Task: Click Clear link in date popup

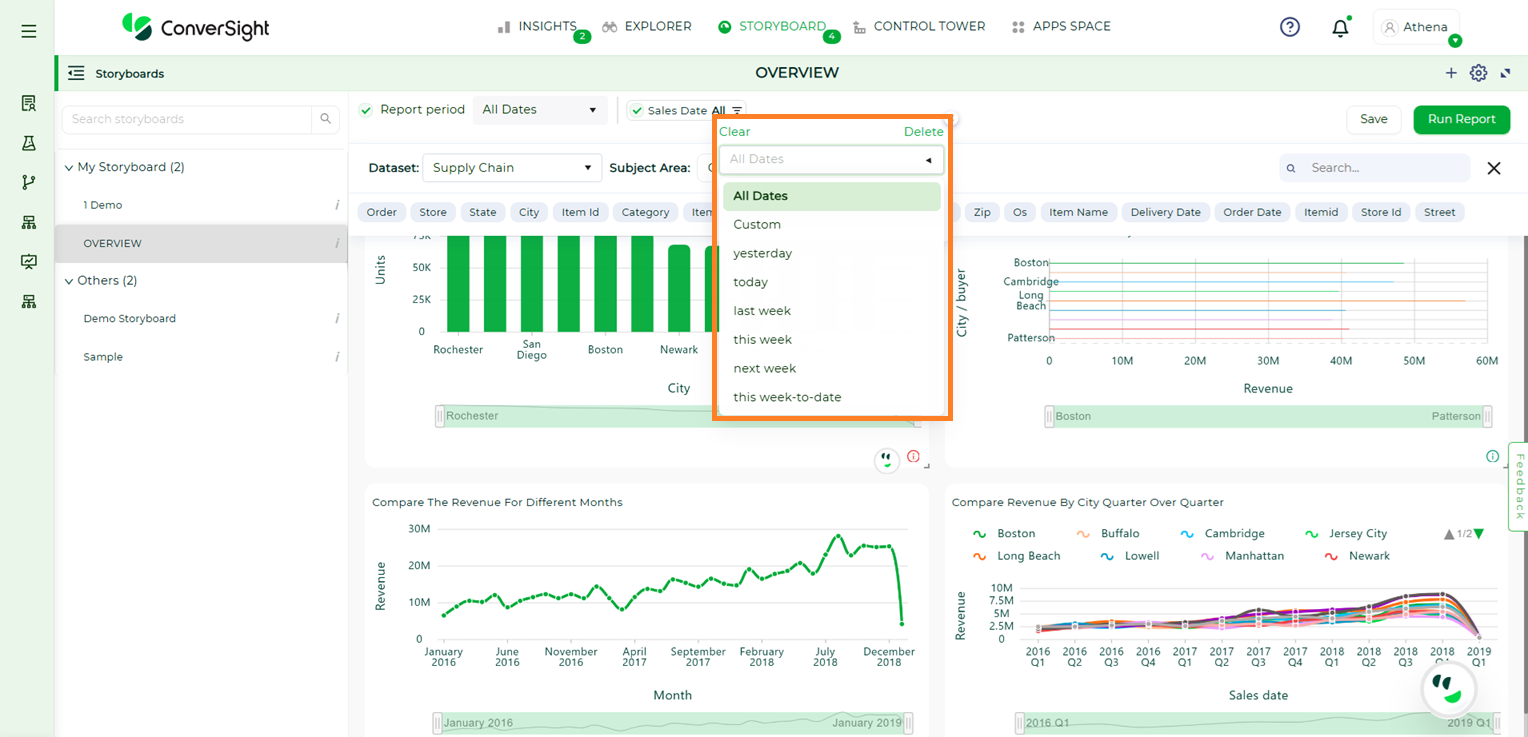Action: click(734, 132)
